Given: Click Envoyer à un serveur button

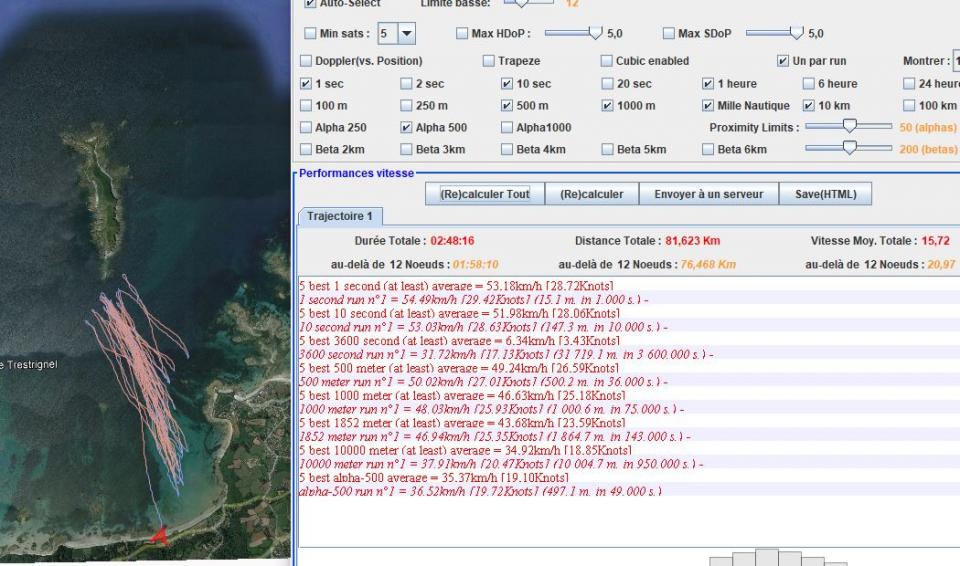Looking at the screenshot, I should pyautogui.click(x=709, y=194).
